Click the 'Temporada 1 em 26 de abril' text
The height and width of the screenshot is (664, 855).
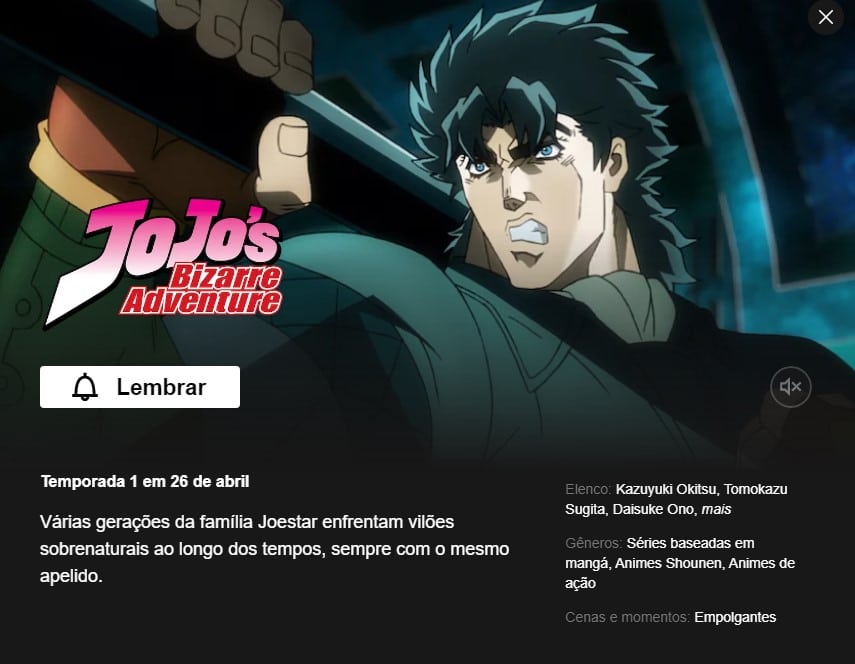point(144,481)
